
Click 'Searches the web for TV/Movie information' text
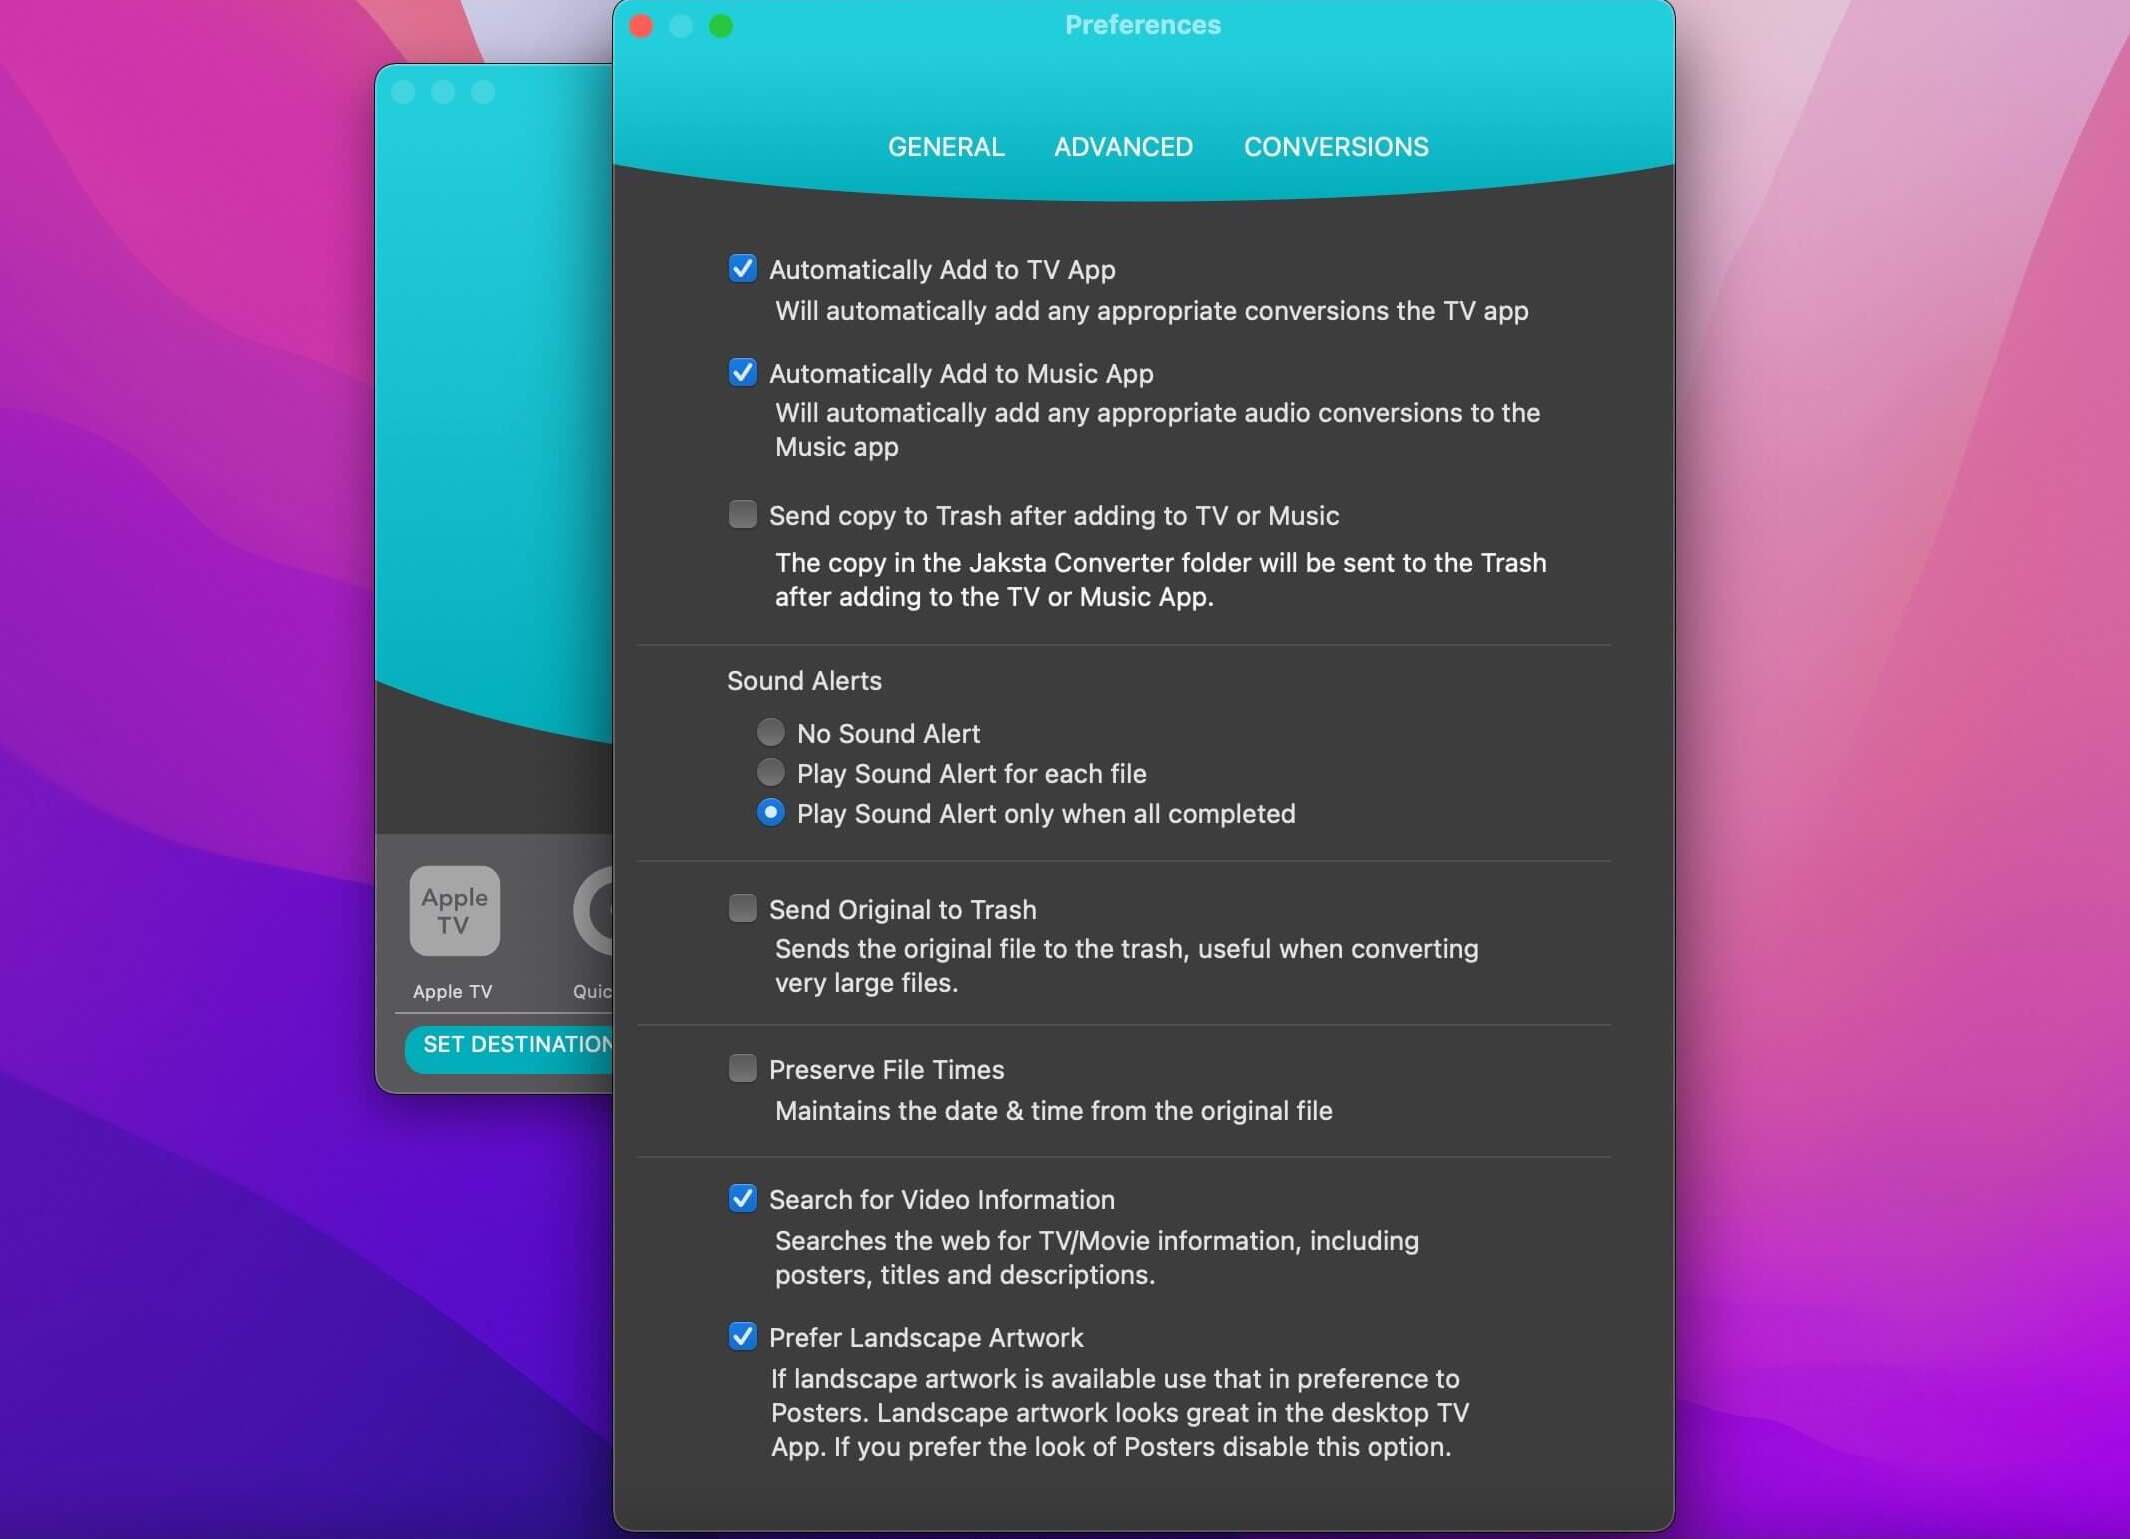pyautogui.click(x=1096, y=1258)
